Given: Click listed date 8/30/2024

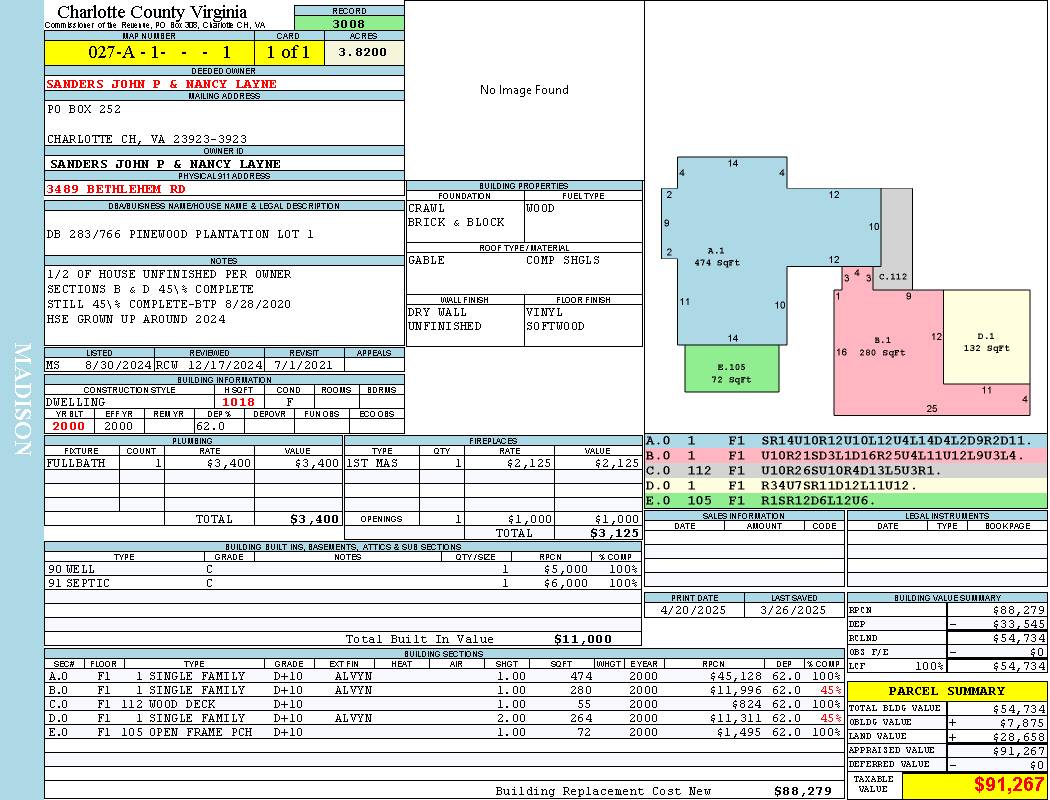Looking at the screenshot, I should coord(119,366).
